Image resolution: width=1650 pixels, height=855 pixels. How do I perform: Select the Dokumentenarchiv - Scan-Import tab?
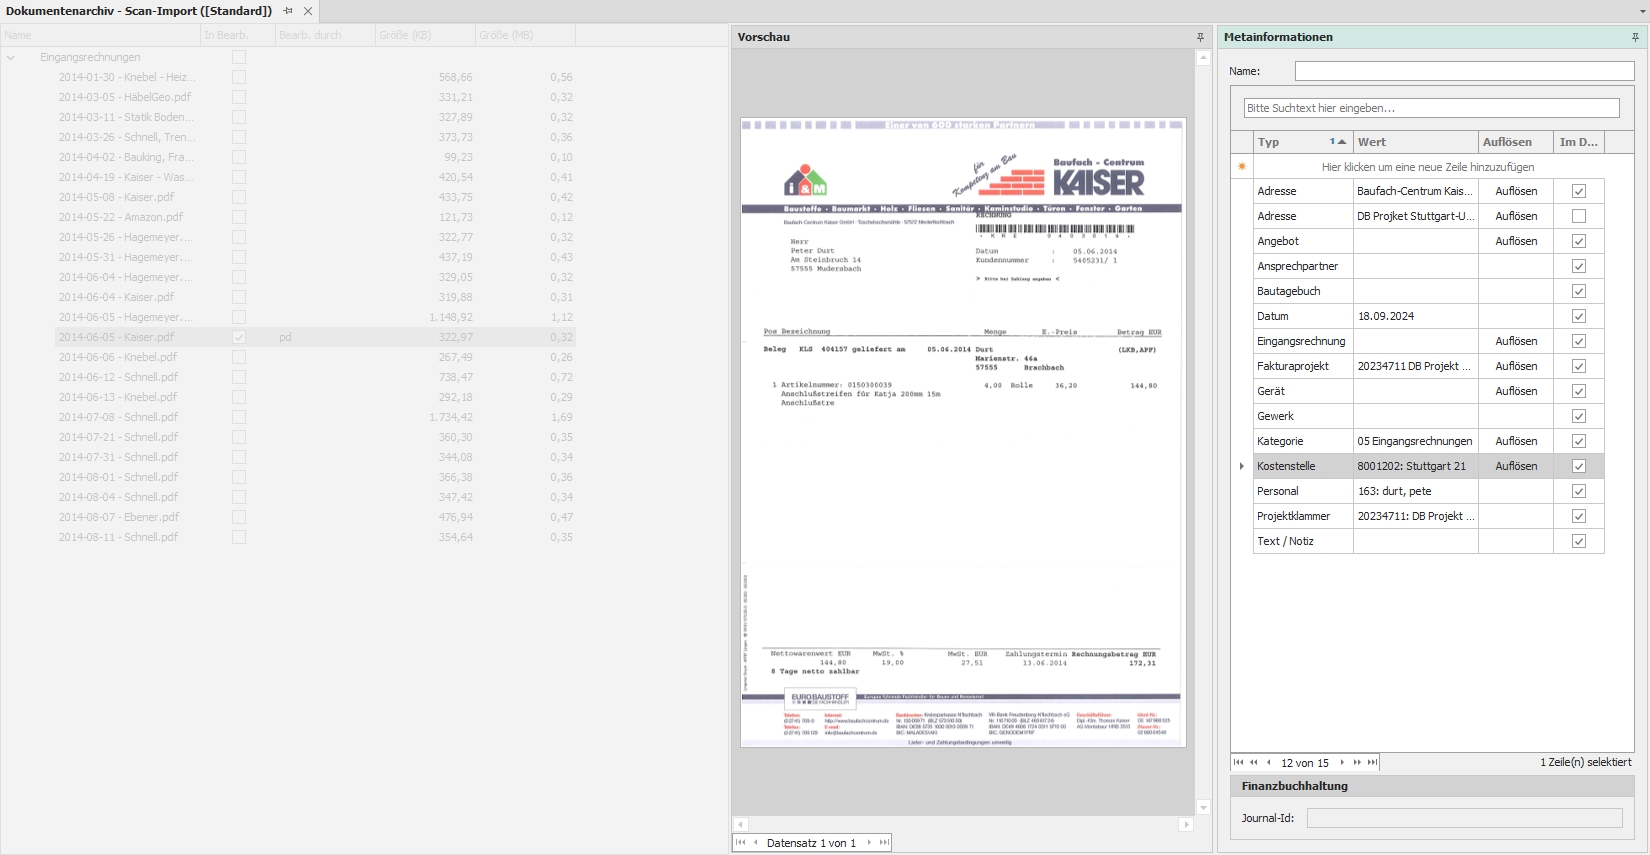pos(139,11)
